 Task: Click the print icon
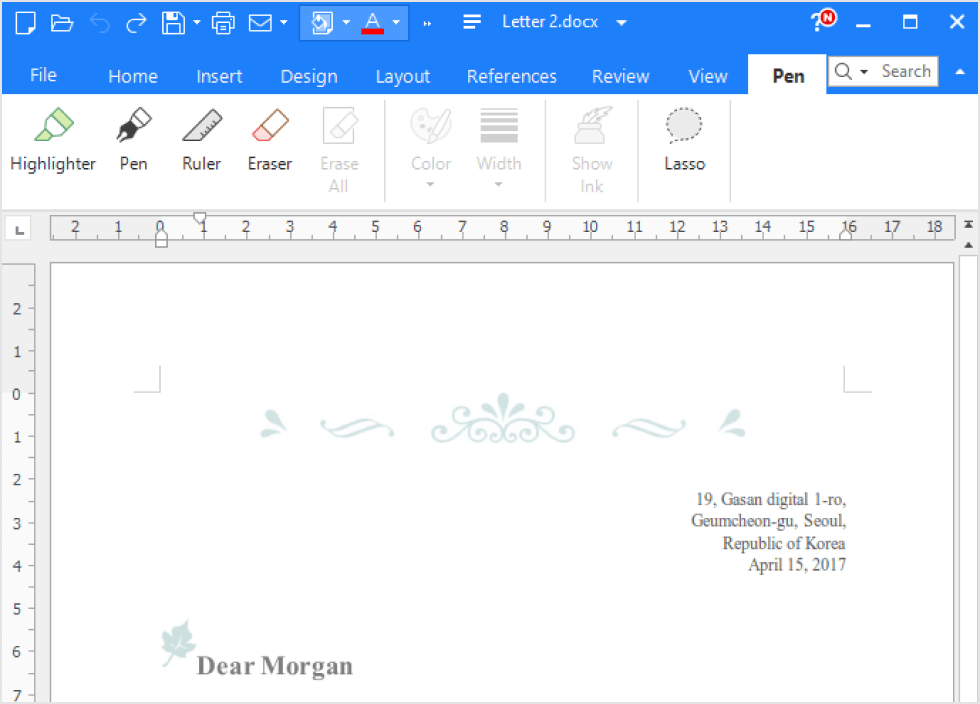click(x=223, y=22)
